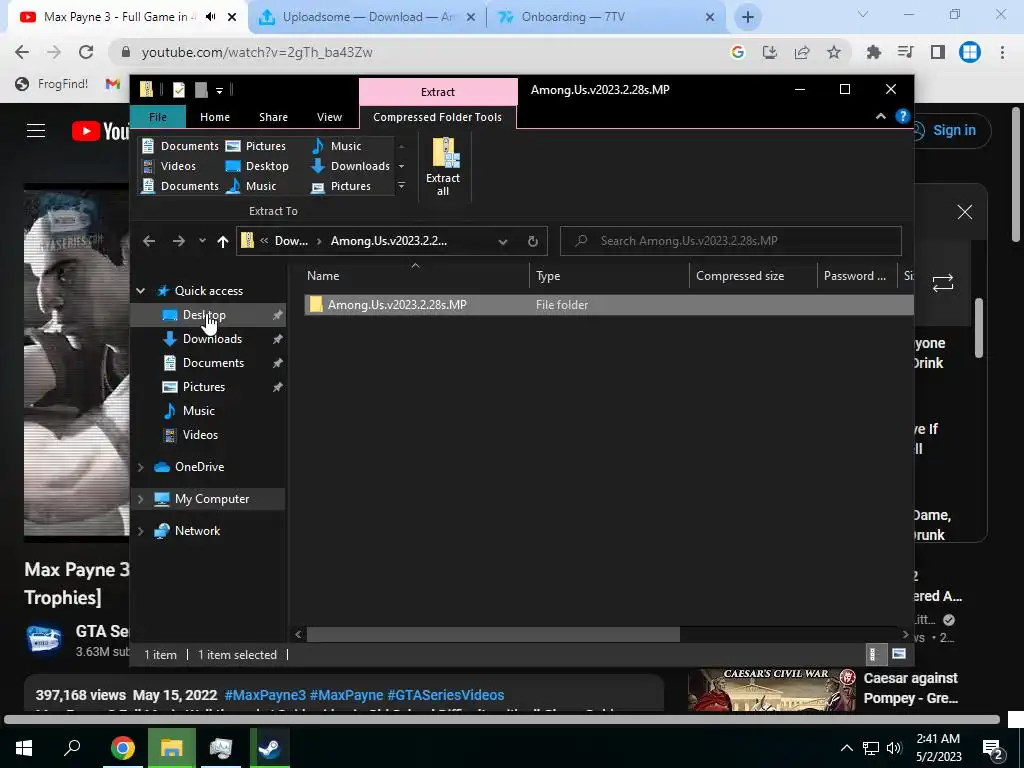Expand My Computer tree node
The width and height of the screenshot is (1024, 768).
pos(140,499)
